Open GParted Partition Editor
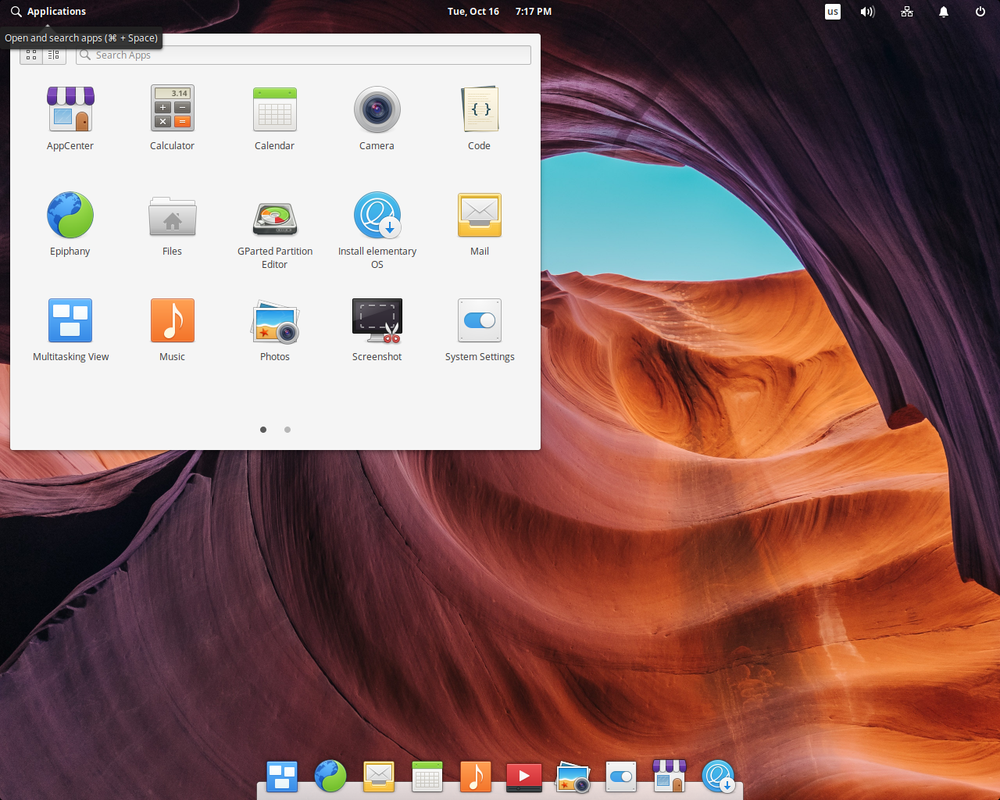Screen dimensions: 1000x800 274,215
